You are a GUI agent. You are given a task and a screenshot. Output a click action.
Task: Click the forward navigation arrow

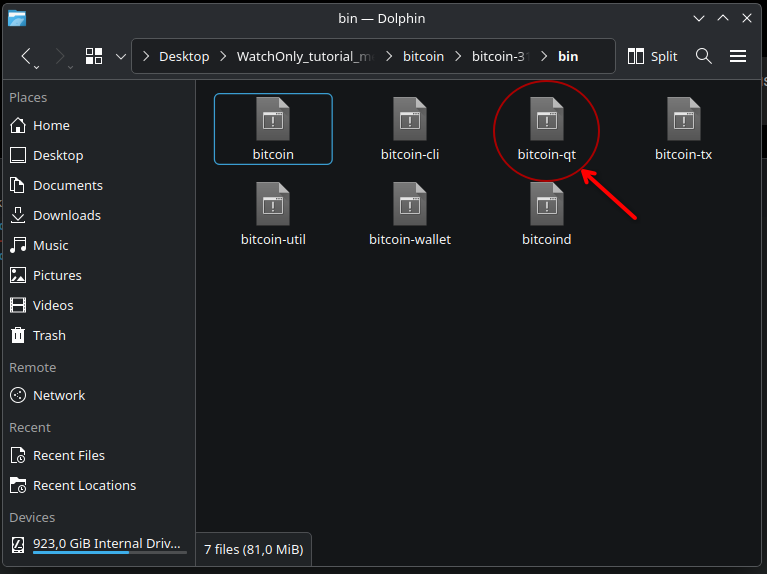point(60,56)
